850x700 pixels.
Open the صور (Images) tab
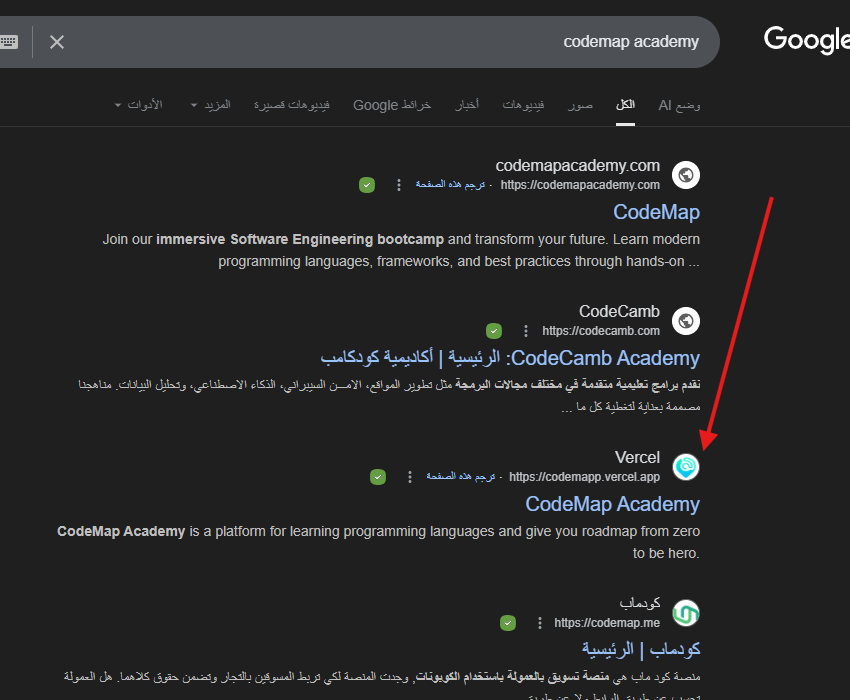pyautogui.click(x=580, y=105)
